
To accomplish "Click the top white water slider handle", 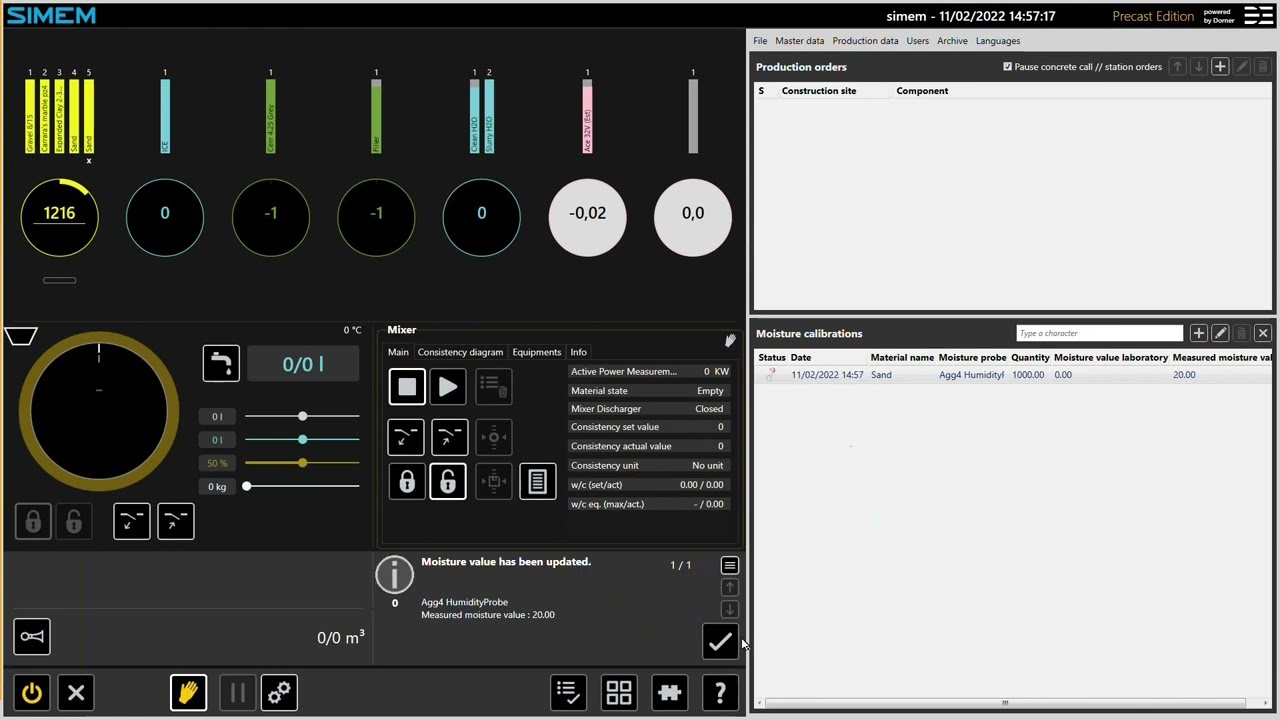I will (302, 416).
